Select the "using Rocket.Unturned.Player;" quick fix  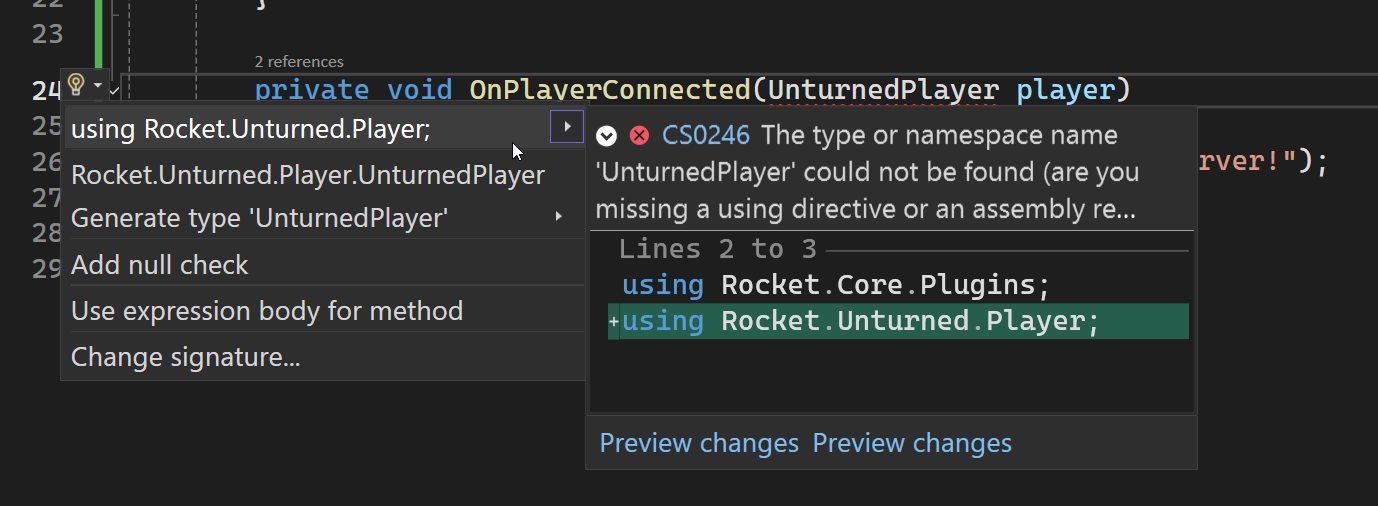pos(251,129)
